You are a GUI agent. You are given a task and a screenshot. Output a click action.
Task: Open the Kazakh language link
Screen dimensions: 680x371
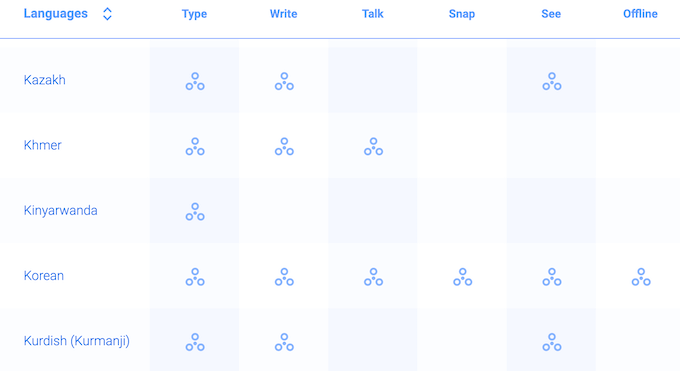[x=45, y=80]
